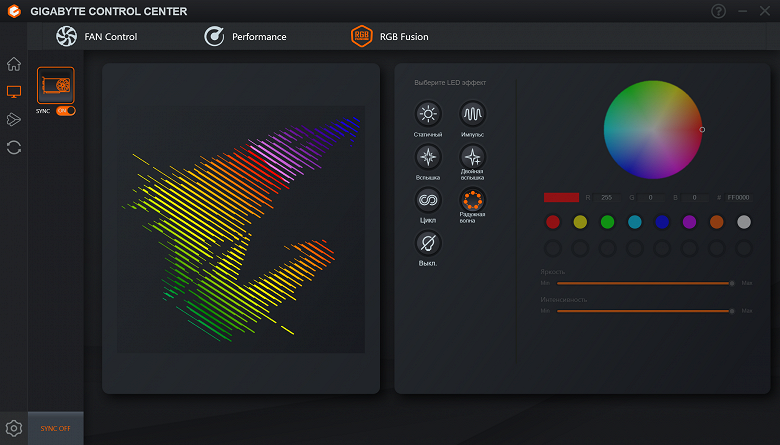
Task: Switch to the Performance tab
Action: pos(245,36)
